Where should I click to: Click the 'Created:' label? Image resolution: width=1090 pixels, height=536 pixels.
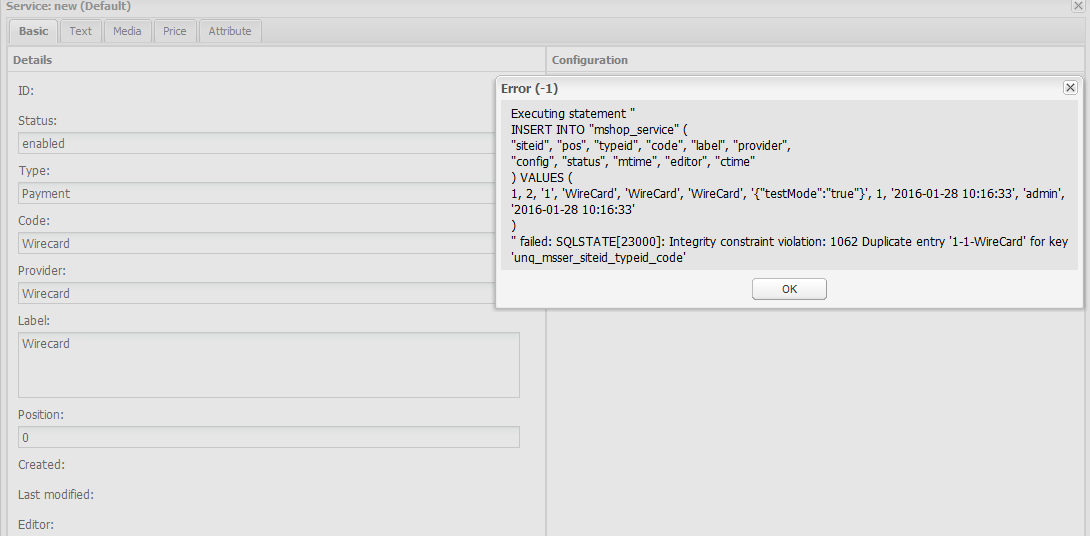pyautogui.click(x=41, y=464)
